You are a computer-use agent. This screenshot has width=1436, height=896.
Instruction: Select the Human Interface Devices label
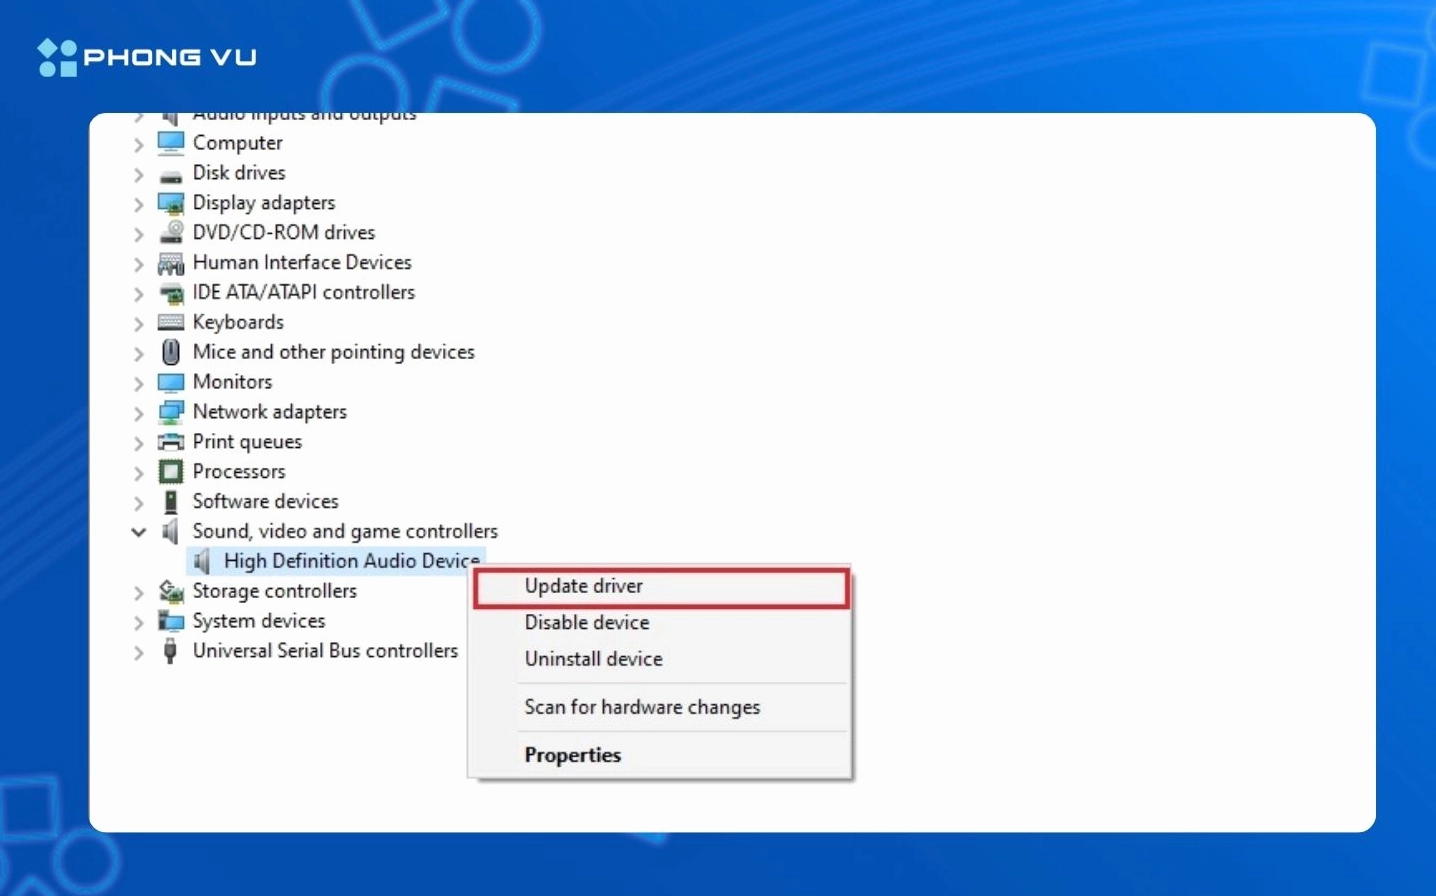[302, 262]
